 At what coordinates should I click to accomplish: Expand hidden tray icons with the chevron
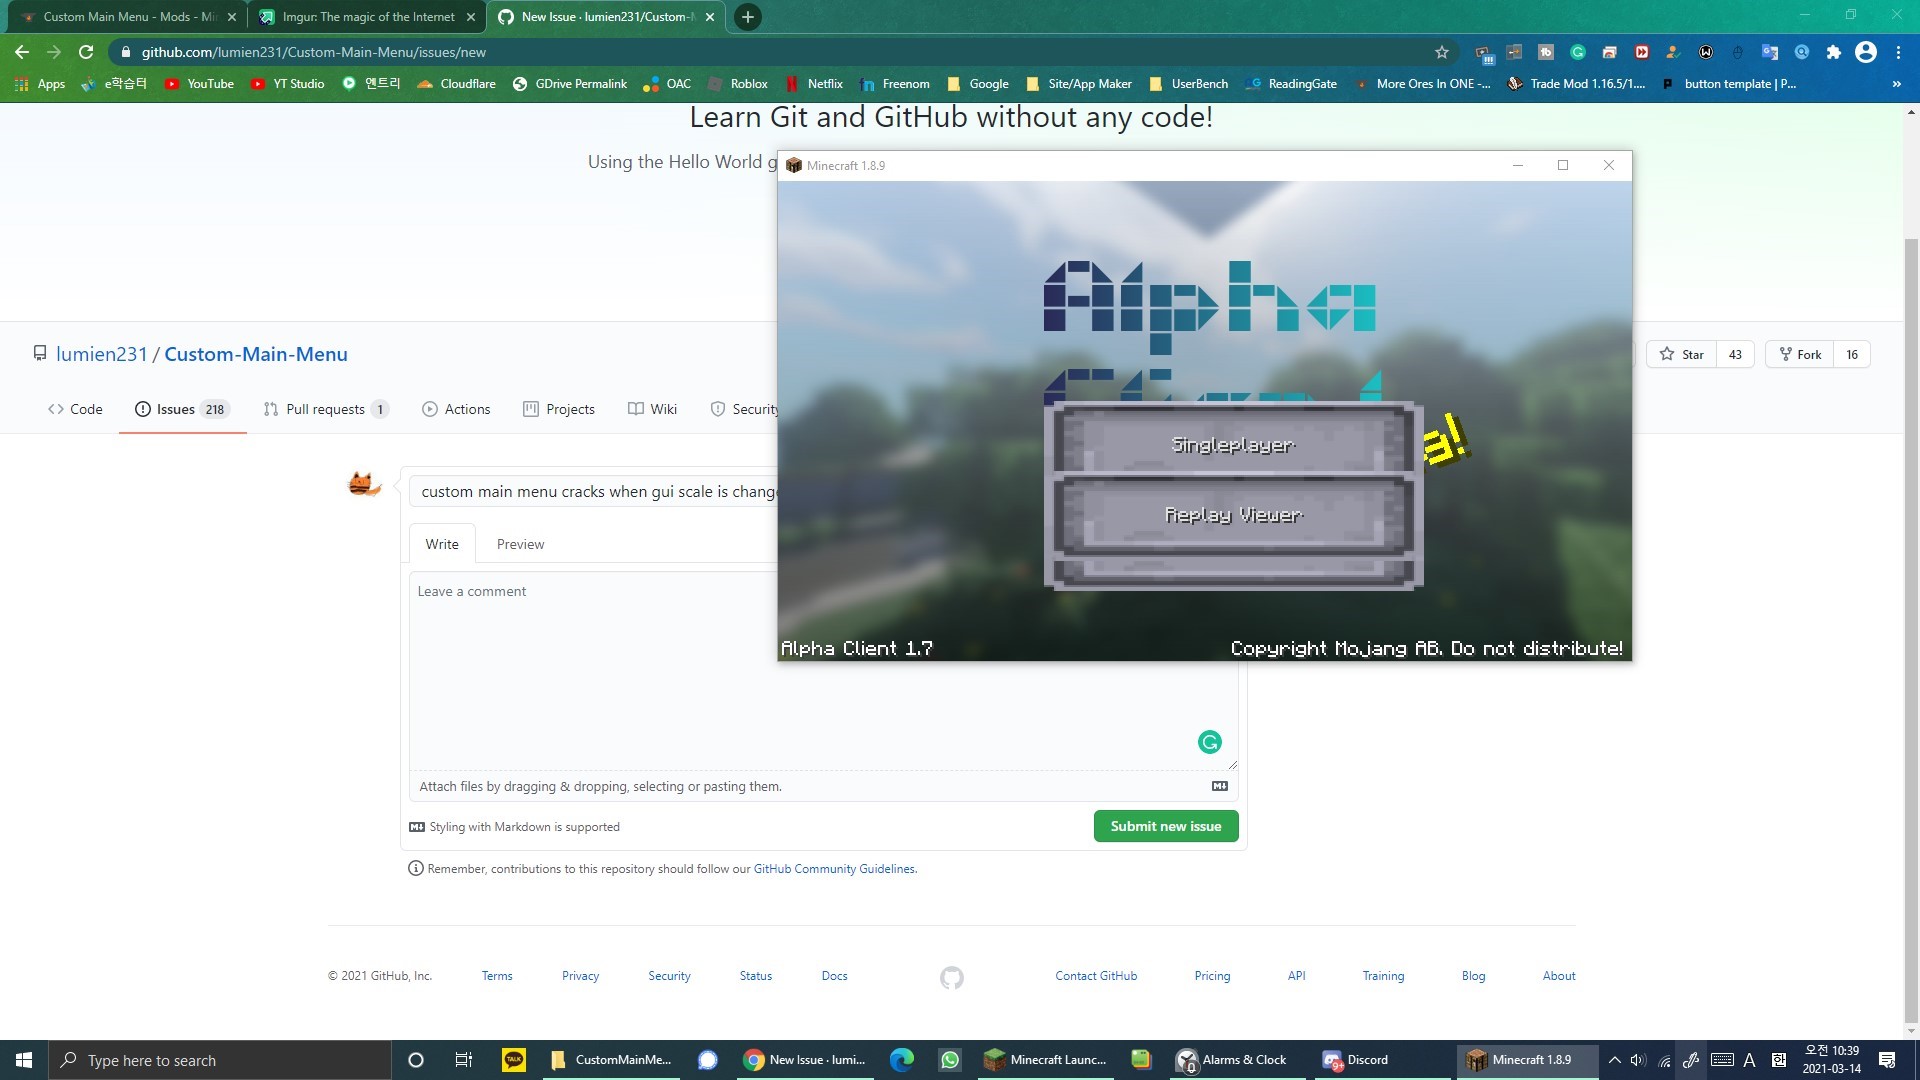click(1613, 1060)
